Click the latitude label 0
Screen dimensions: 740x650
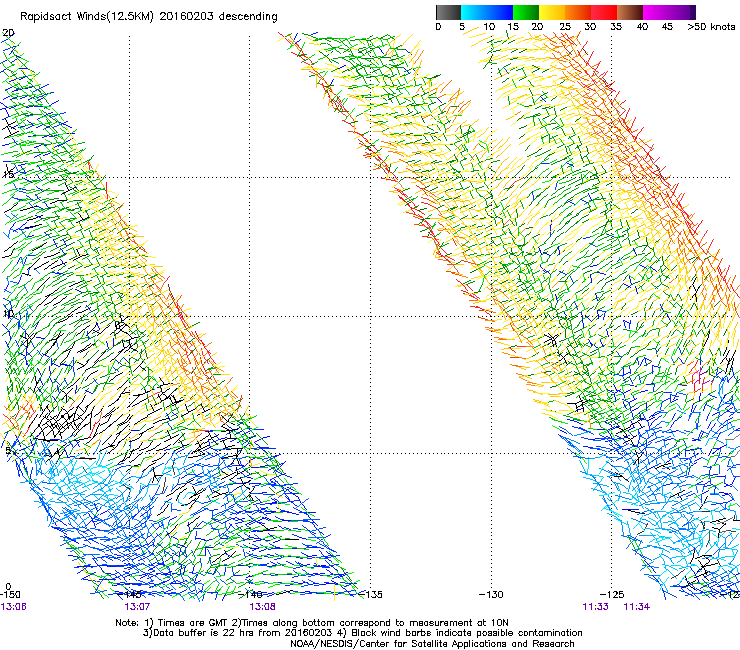pos(8,587)
